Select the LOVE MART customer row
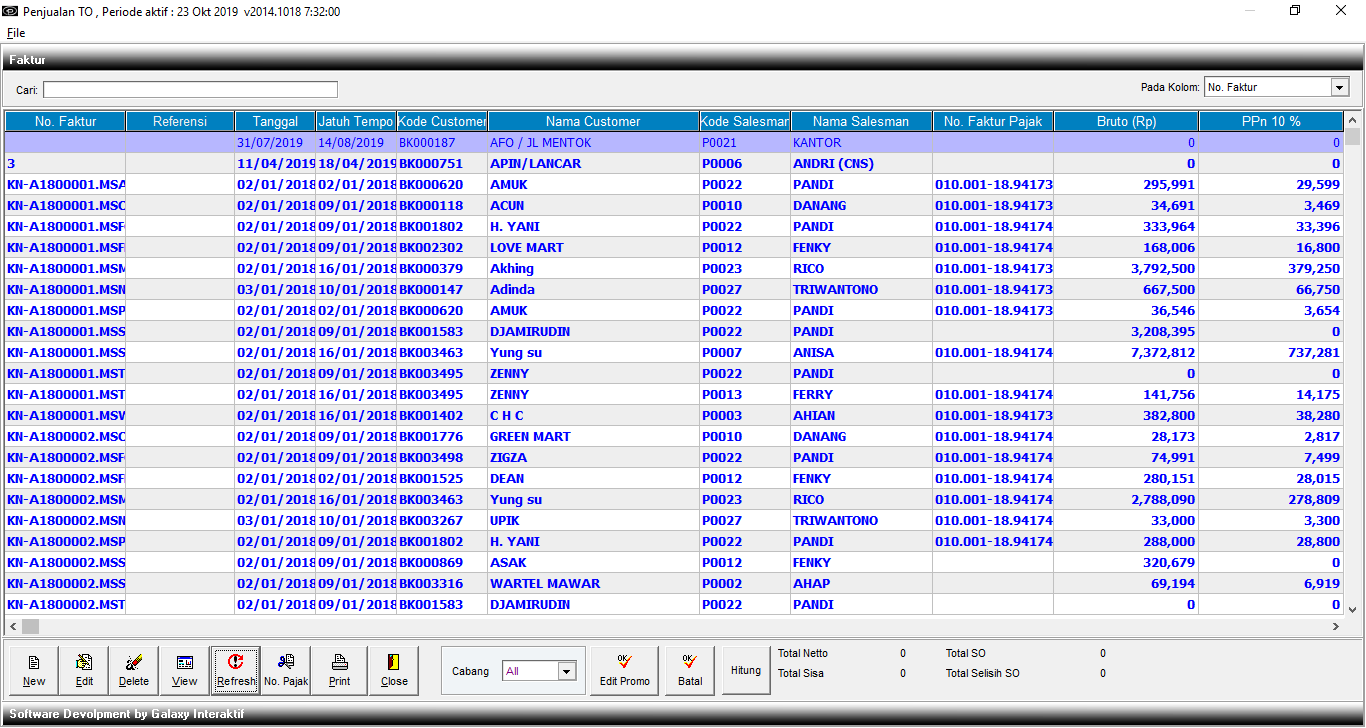The width and height of the screenshot is (1366, 728). click(526, 247)
